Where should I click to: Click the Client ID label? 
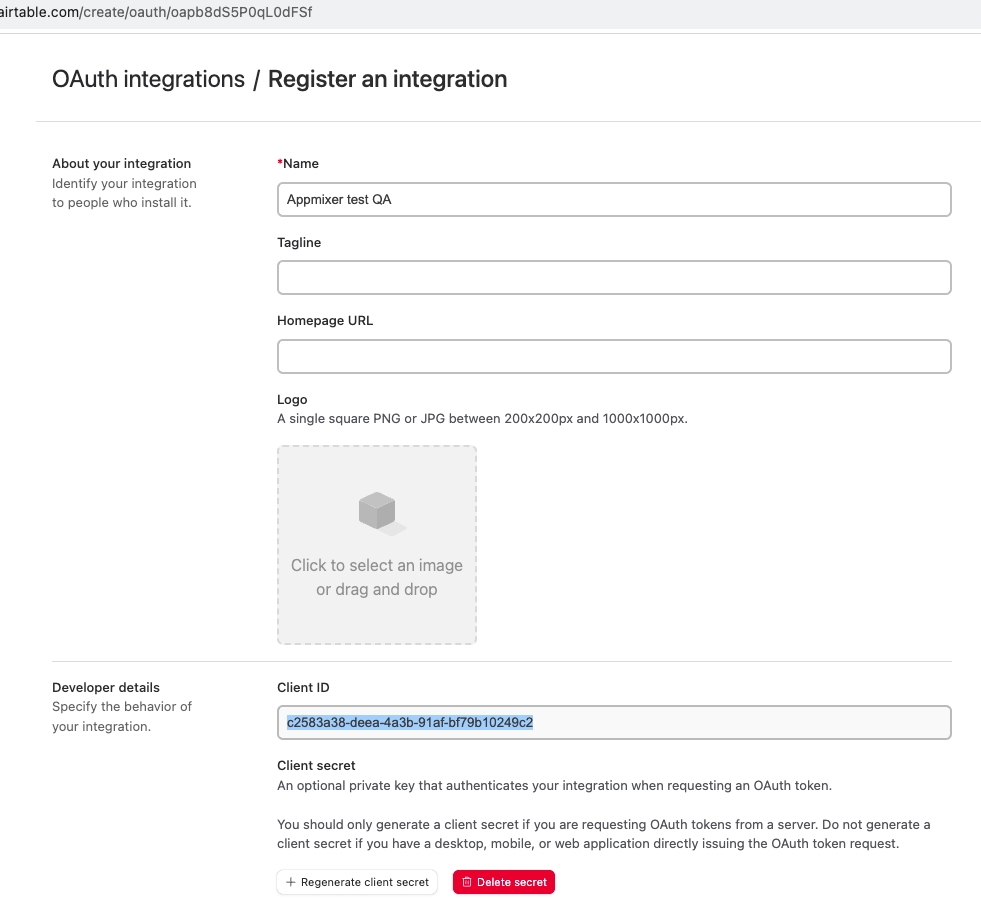point(303,687)
